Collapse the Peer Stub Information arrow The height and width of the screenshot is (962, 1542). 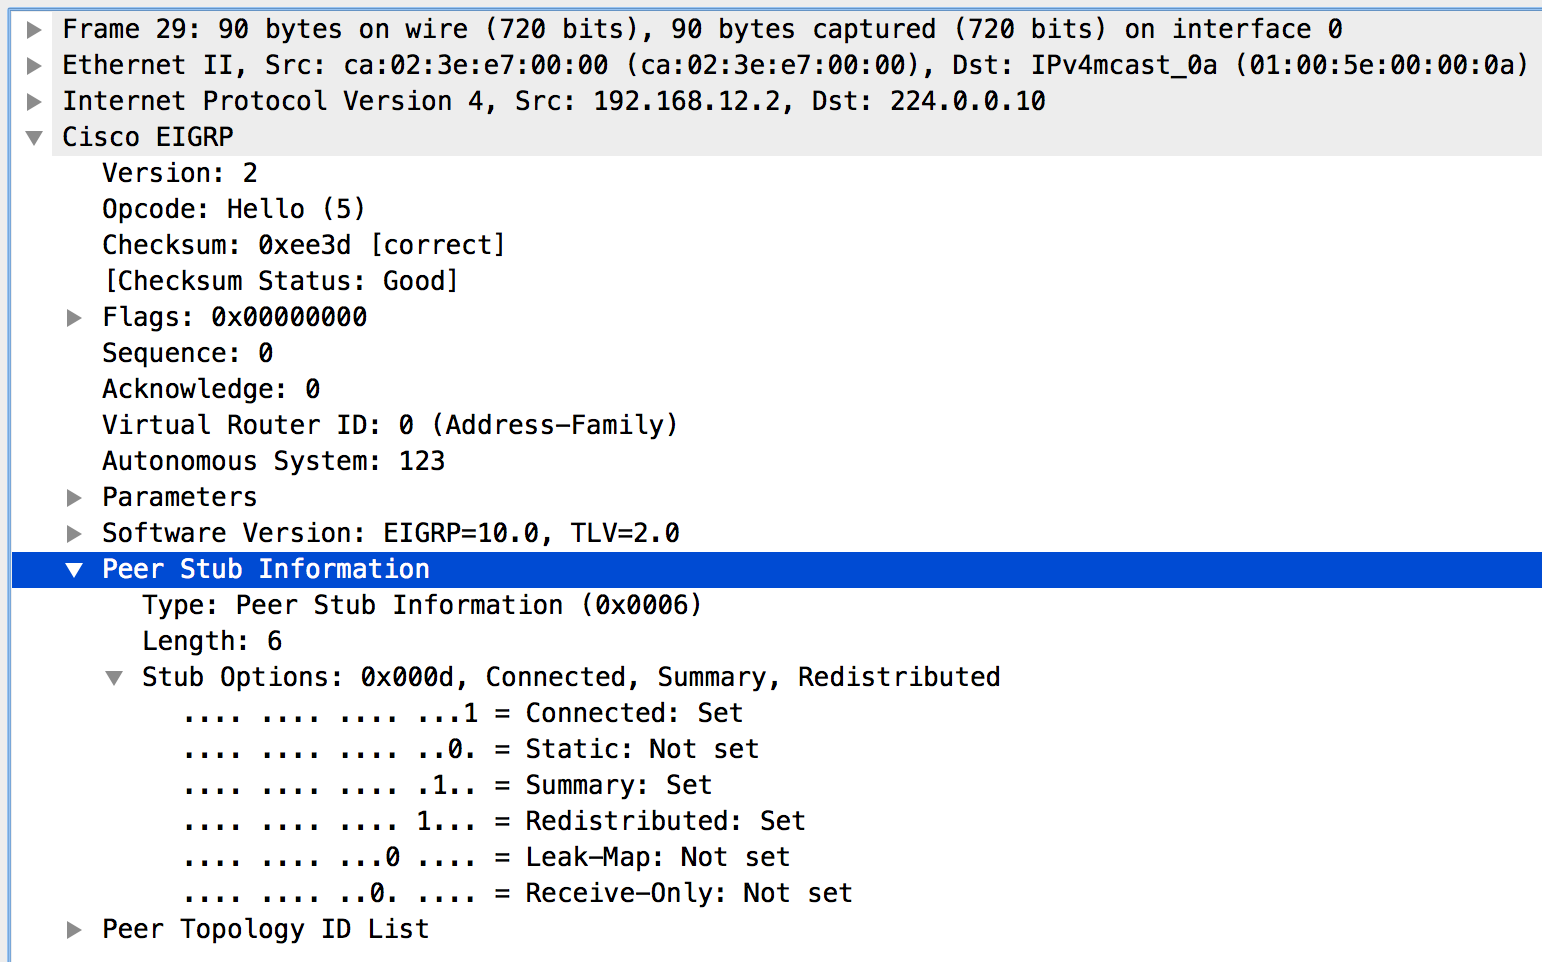pyautogui.click(x=74, y=570)
